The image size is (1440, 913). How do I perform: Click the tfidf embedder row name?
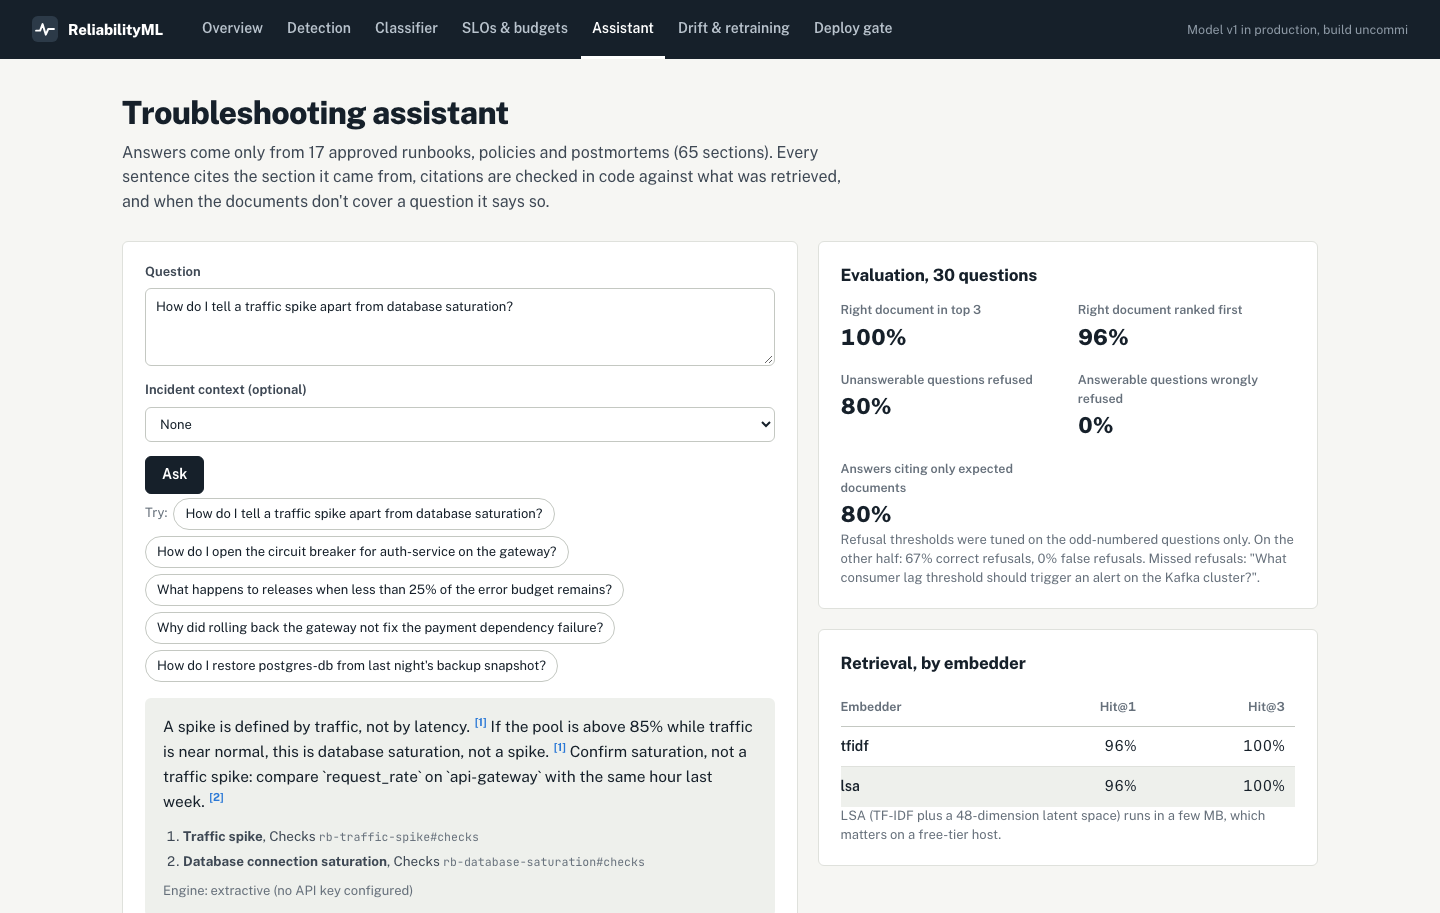(854, 746)
